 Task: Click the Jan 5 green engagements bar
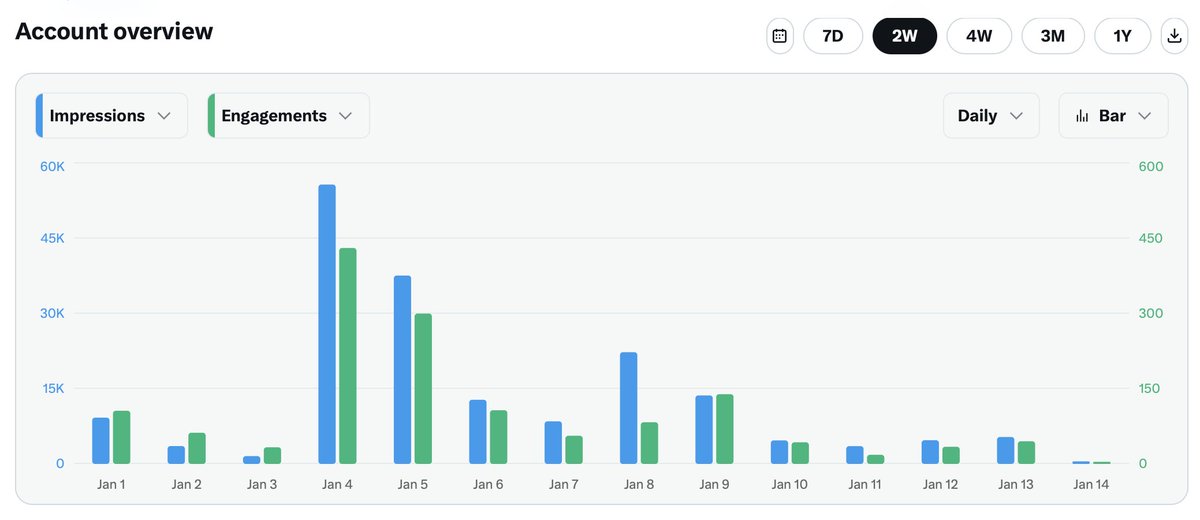click(423, 388)
